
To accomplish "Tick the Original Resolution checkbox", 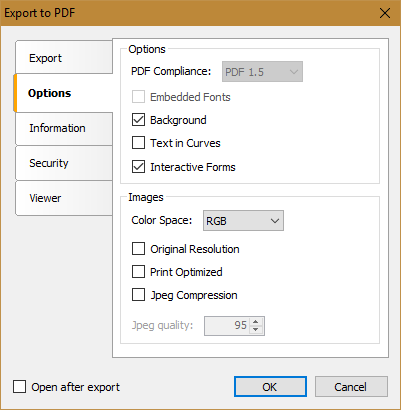I will click(138, 249).
